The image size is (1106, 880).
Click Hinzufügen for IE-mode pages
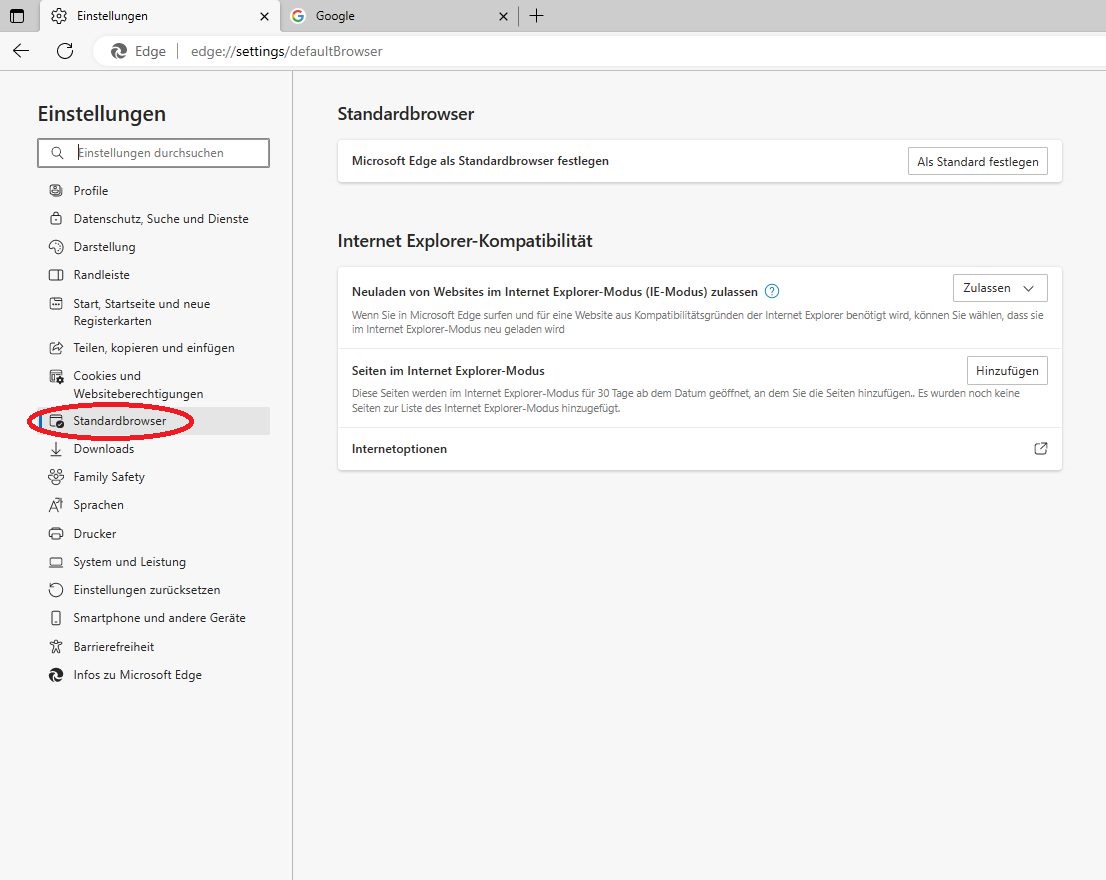1007,371
